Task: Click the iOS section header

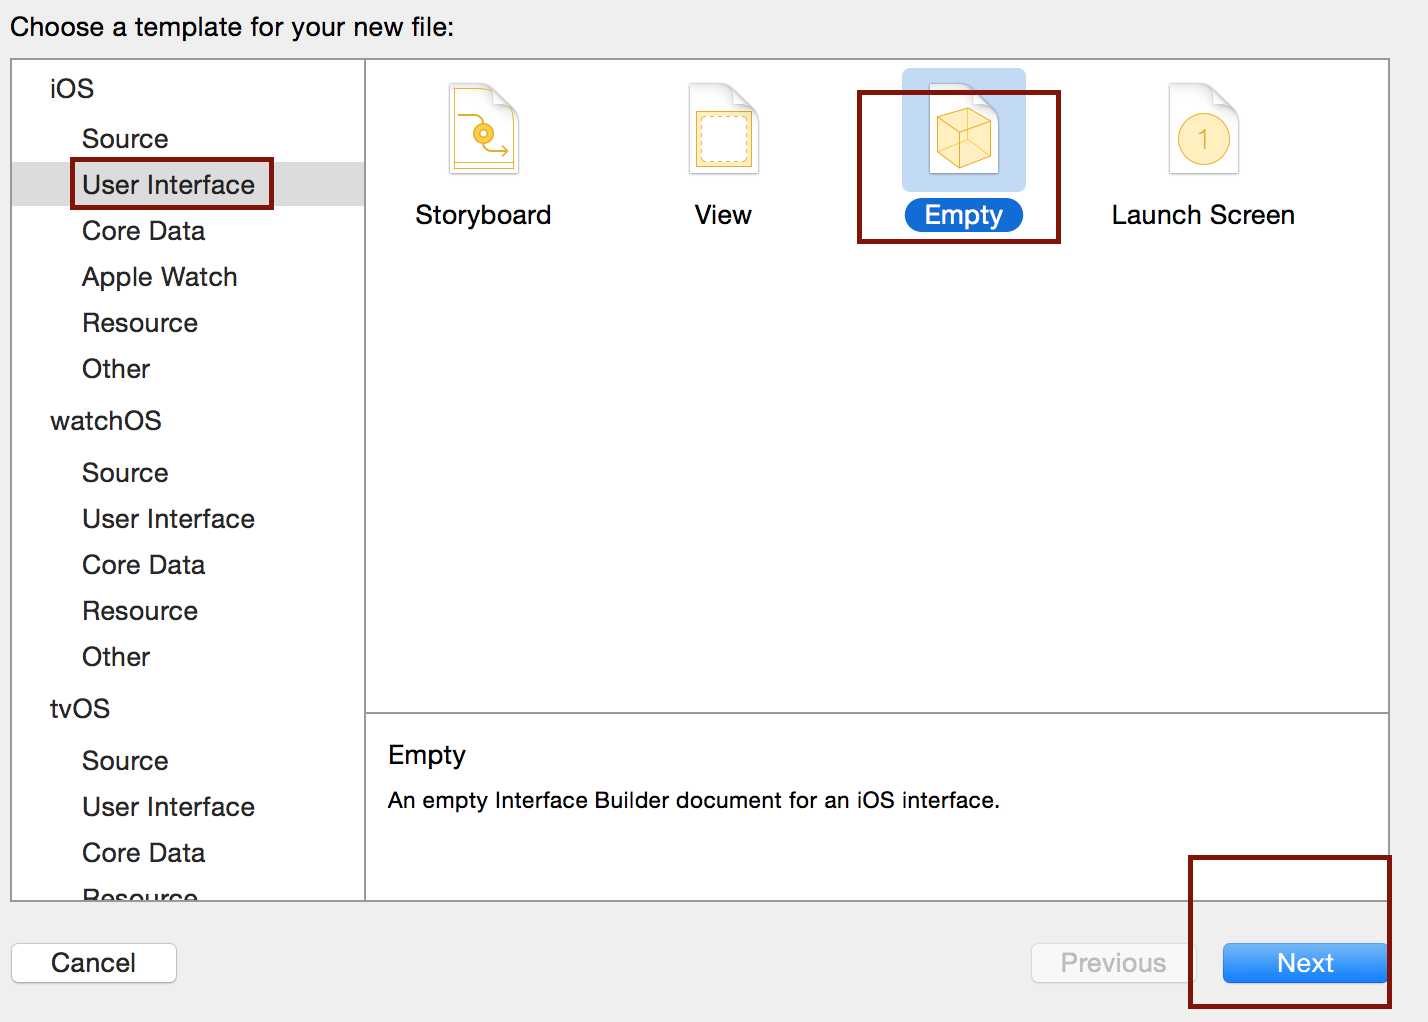Action: pyautogui.click(x=72, y=89)
